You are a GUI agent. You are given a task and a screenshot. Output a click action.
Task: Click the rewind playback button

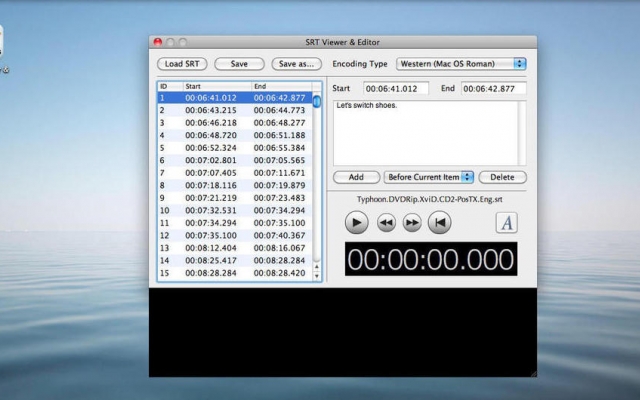tap(386, 223)
